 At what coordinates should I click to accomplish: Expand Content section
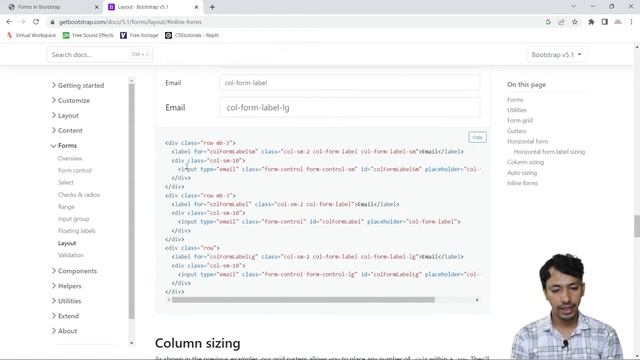(67, 131)
